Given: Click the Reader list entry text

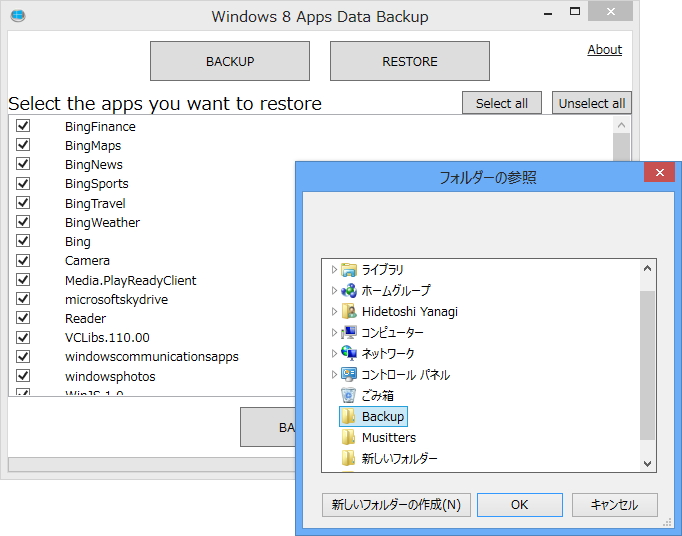Looking at the screenshot, I should tap(85, 318).
